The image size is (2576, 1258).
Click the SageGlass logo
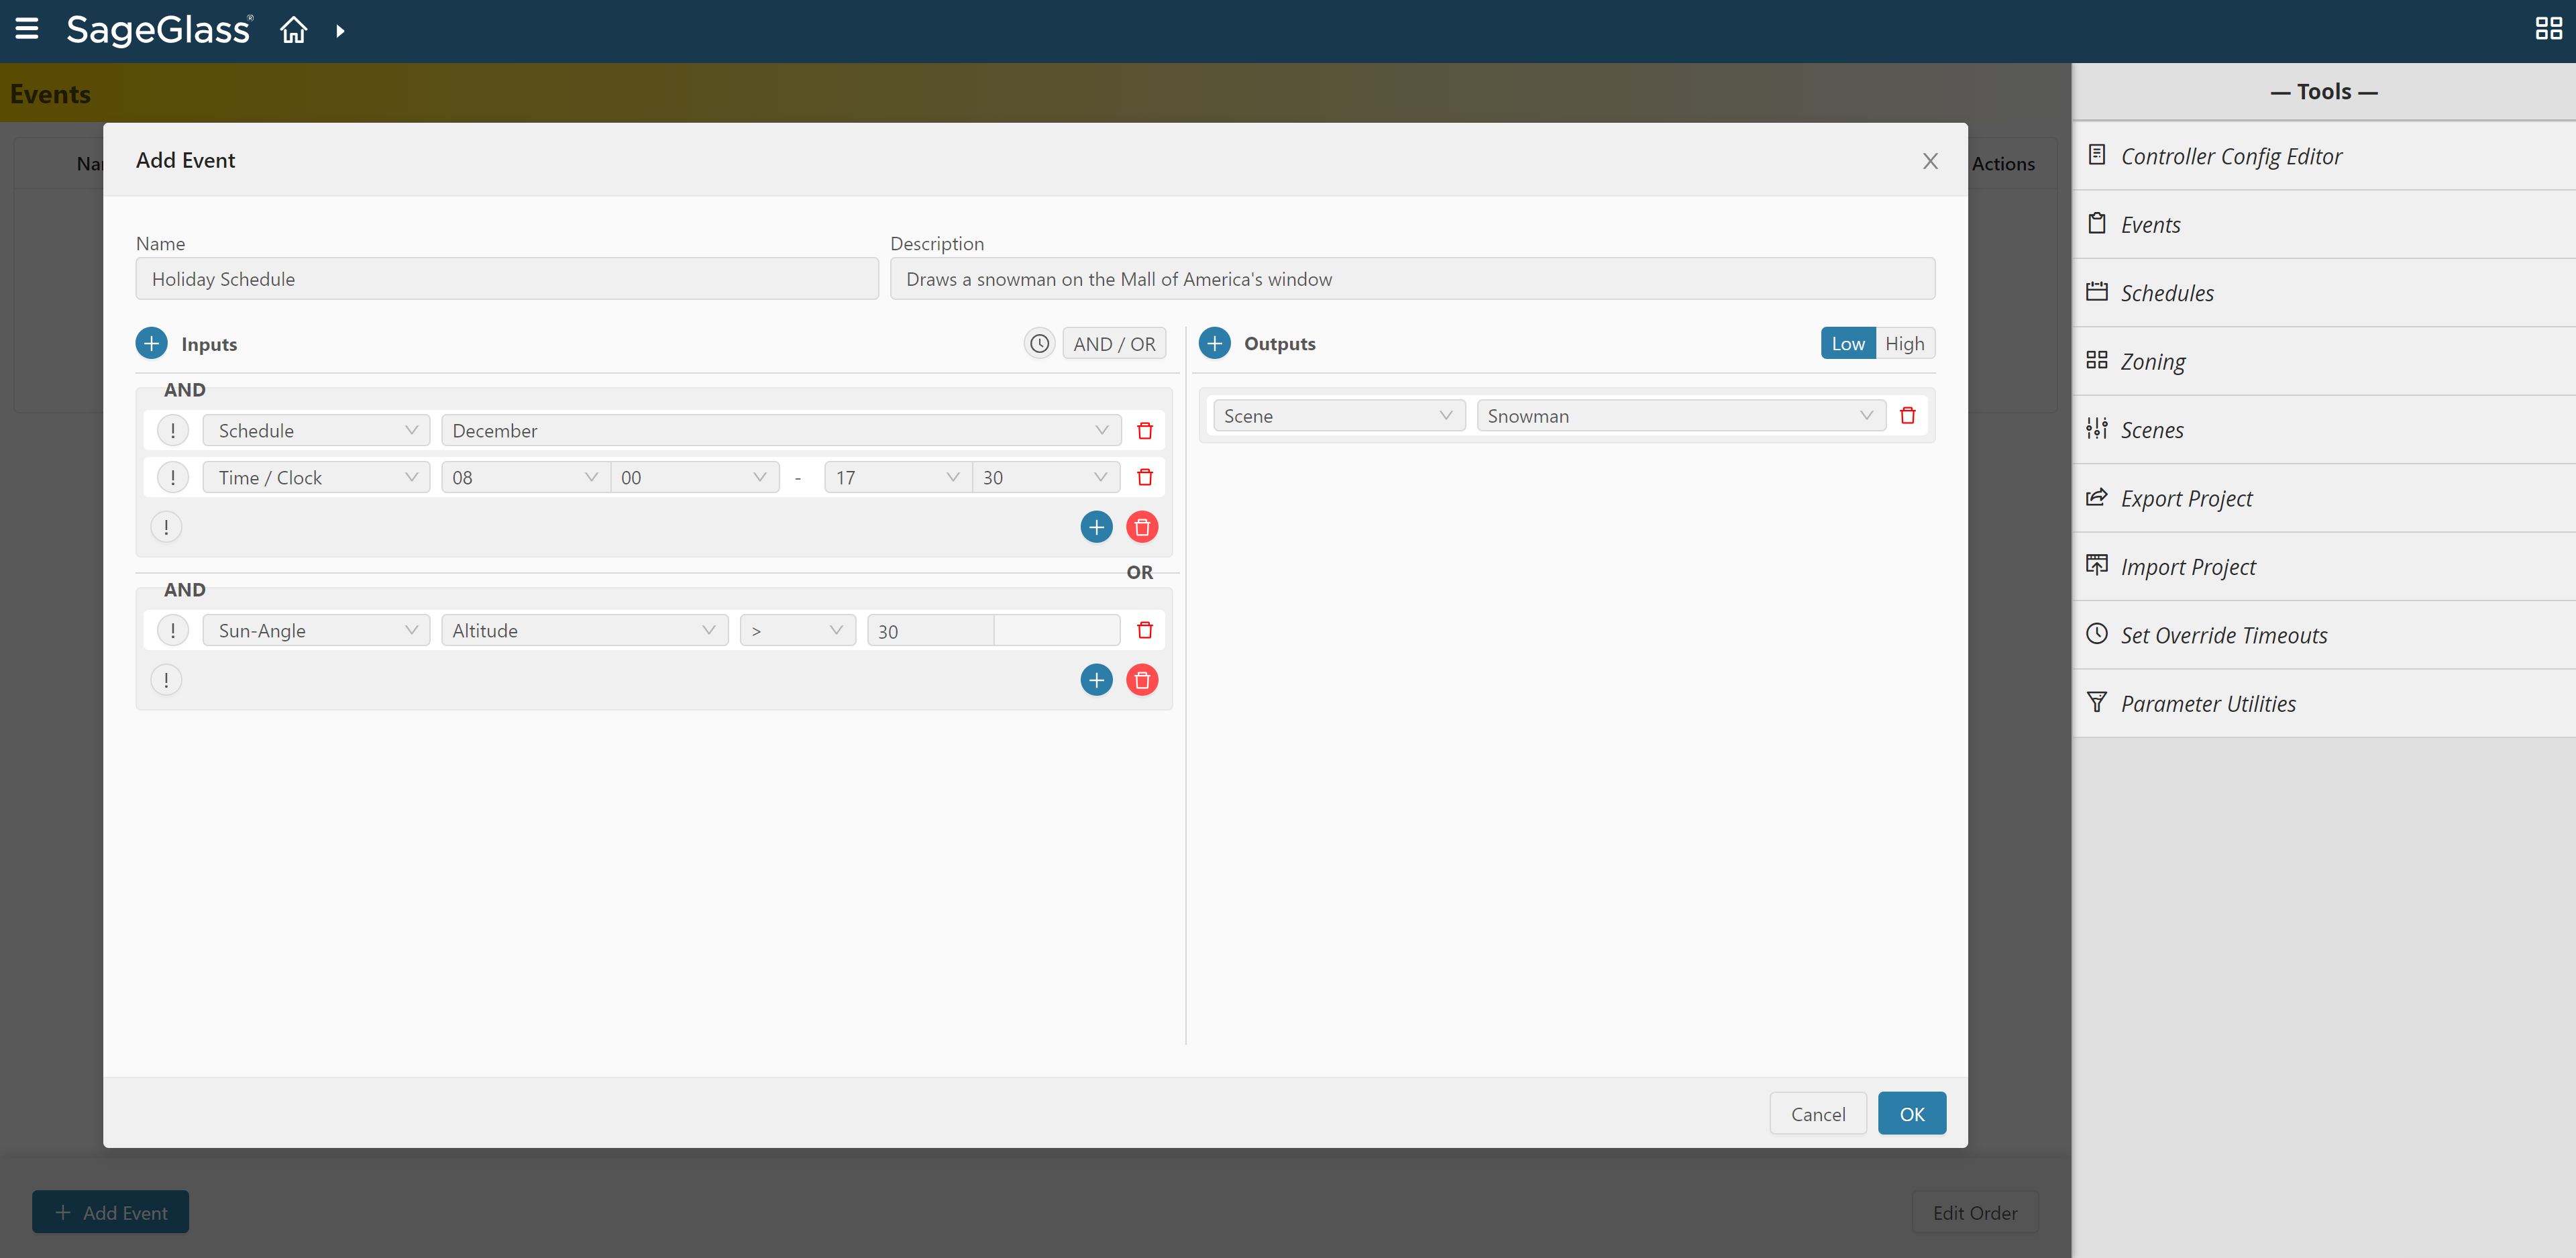[x=159, y=30]
